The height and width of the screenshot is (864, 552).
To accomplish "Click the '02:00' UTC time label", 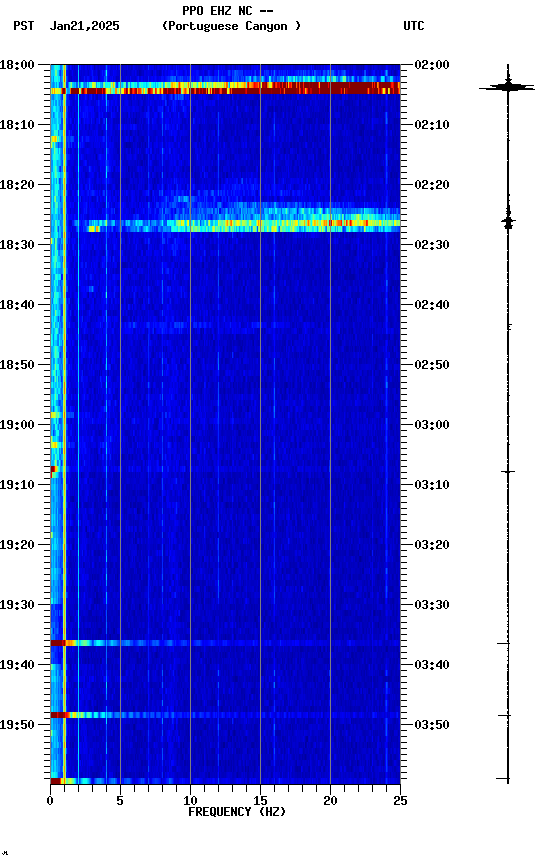I will (432, 65).
